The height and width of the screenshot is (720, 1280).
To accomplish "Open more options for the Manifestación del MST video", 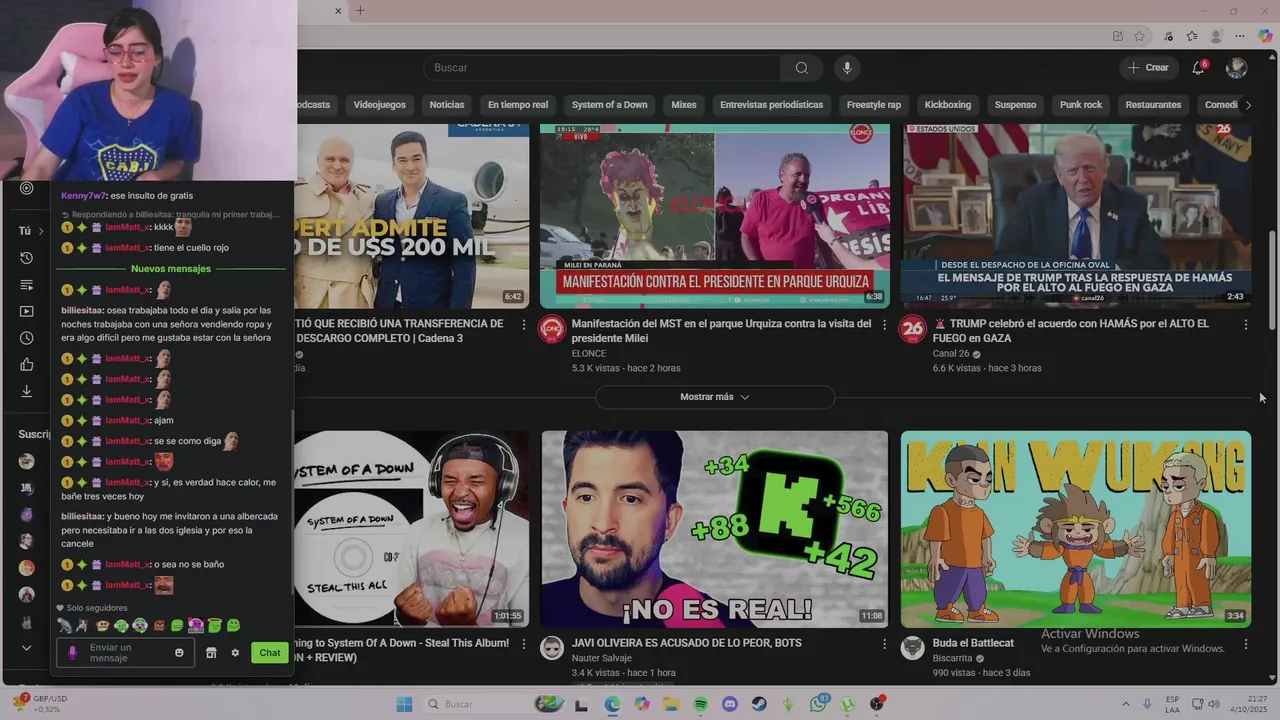I will coord(884,325).
